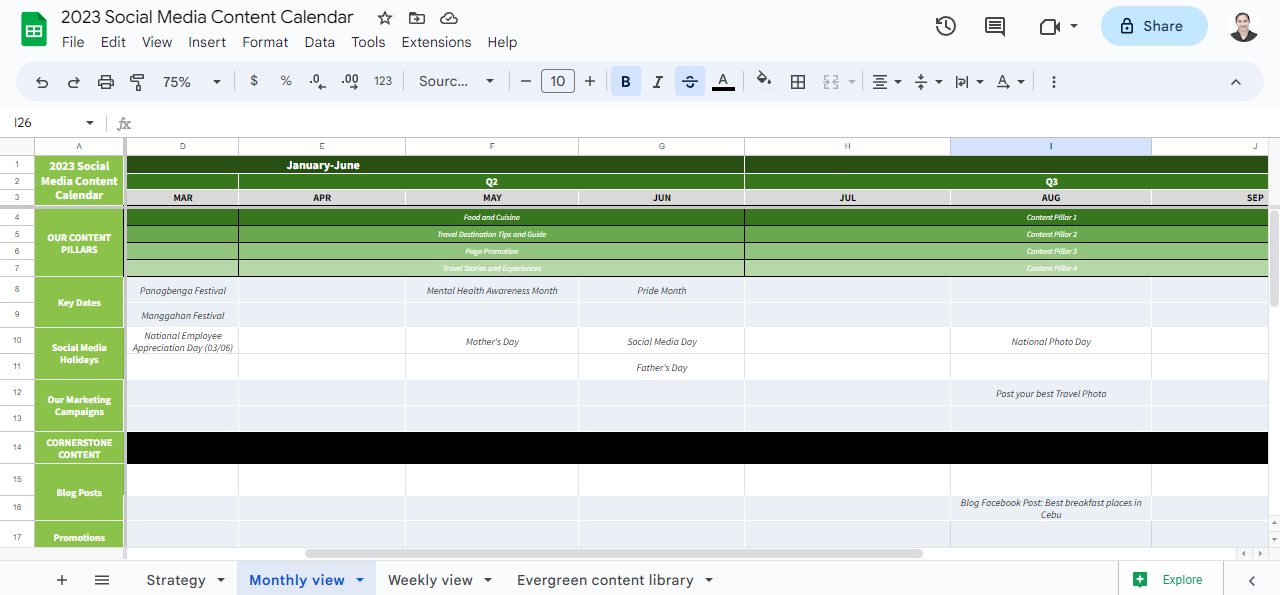
Task: Open version history clock icon
Action: point(946,27)
